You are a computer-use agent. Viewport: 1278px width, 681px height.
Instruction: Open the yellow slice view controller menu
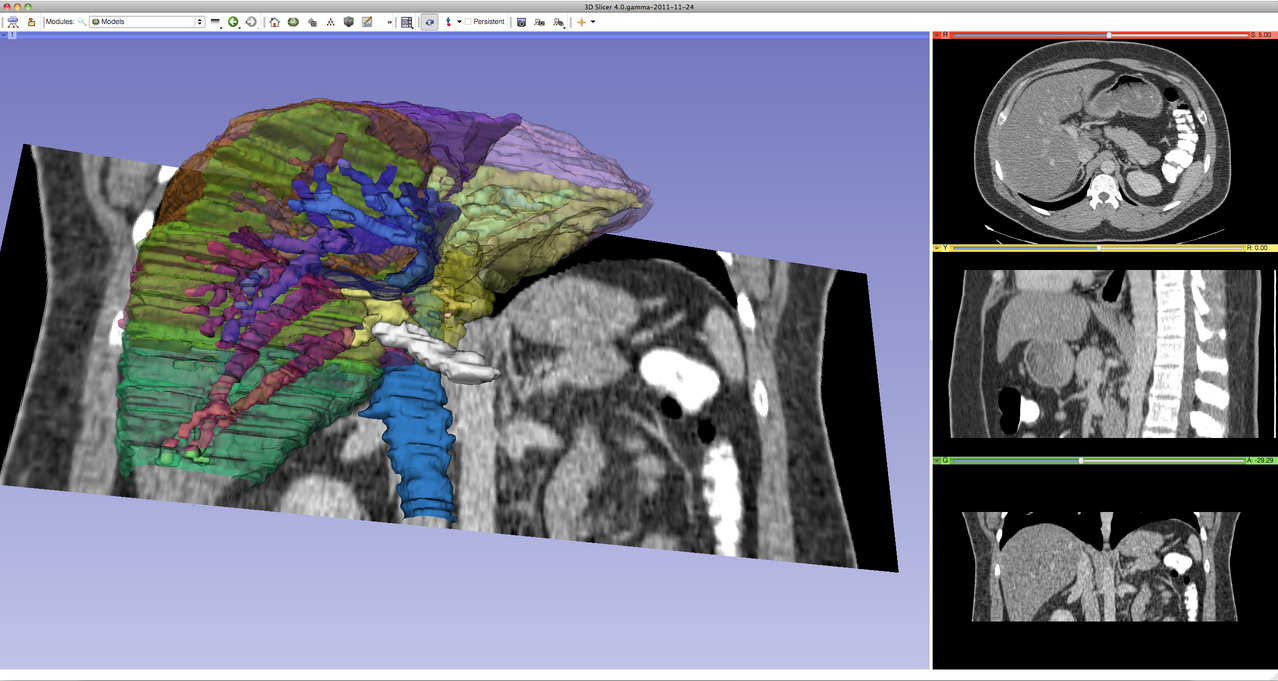[936, 247]
